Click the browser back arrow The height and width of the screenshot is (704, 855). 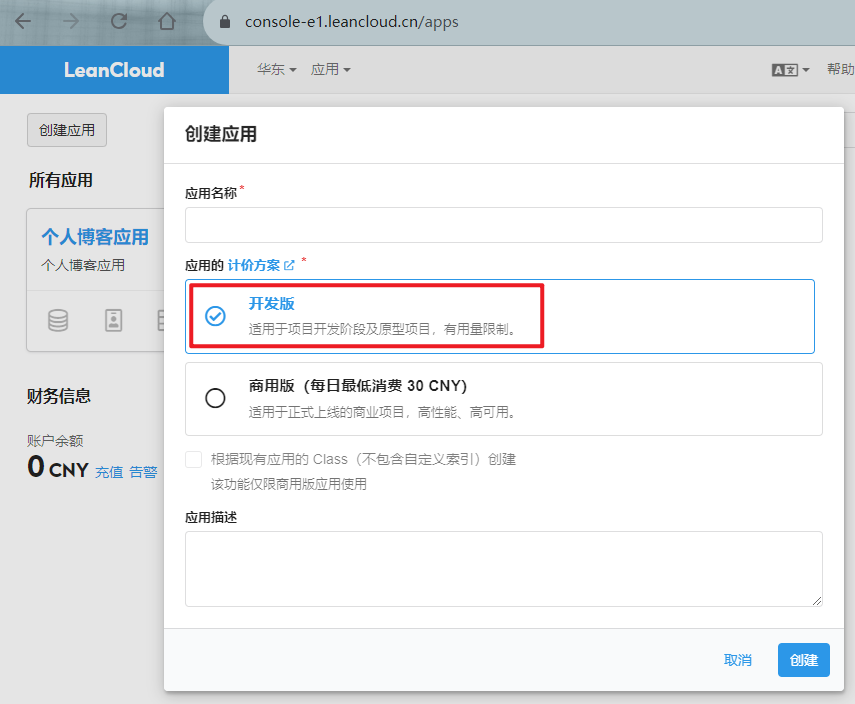click(23, 21)
